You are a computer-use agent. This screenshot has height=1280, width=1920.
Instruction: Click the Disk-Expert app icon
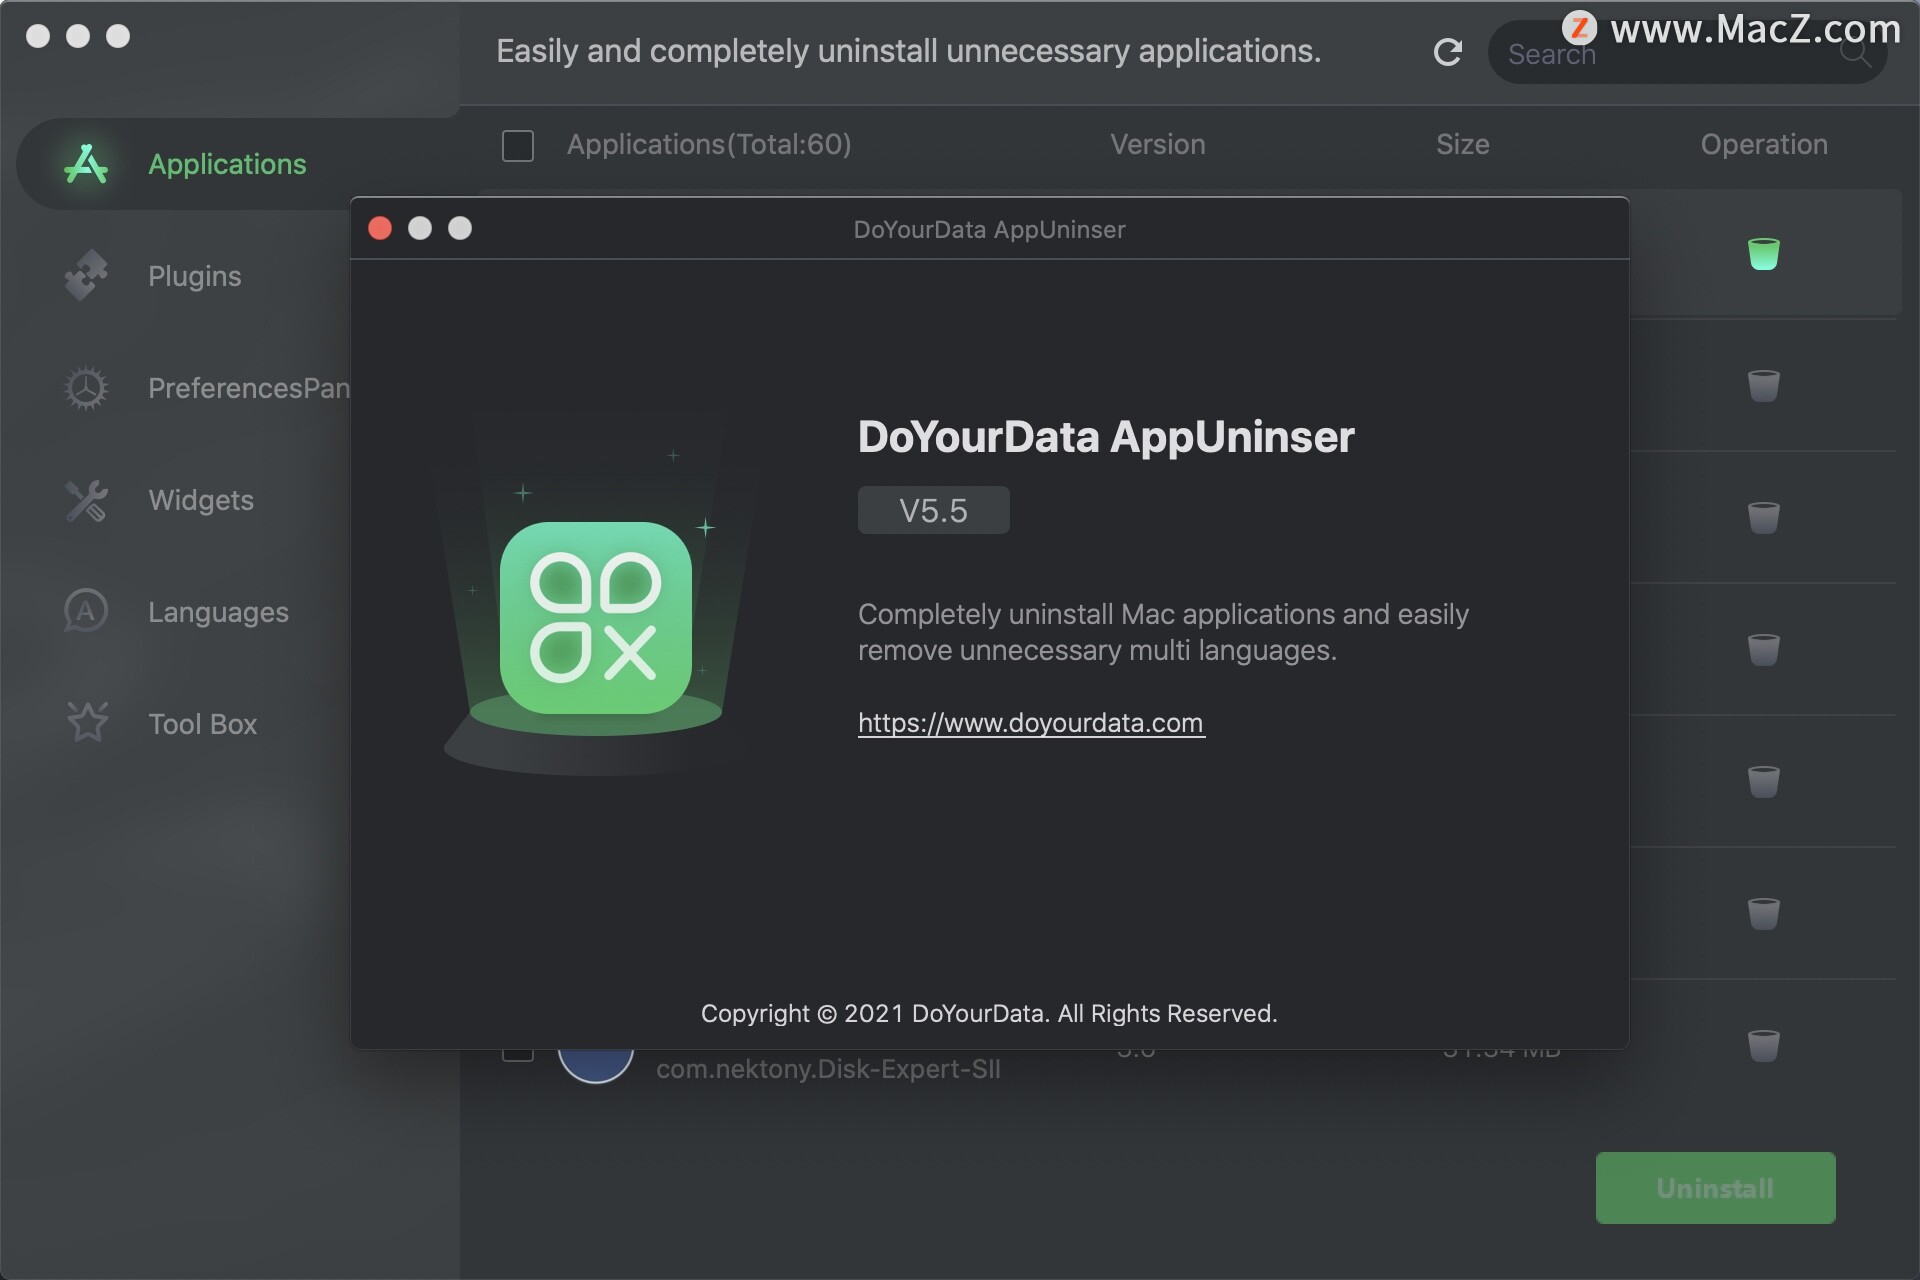pyautogui.click(x=596, y=1066)
